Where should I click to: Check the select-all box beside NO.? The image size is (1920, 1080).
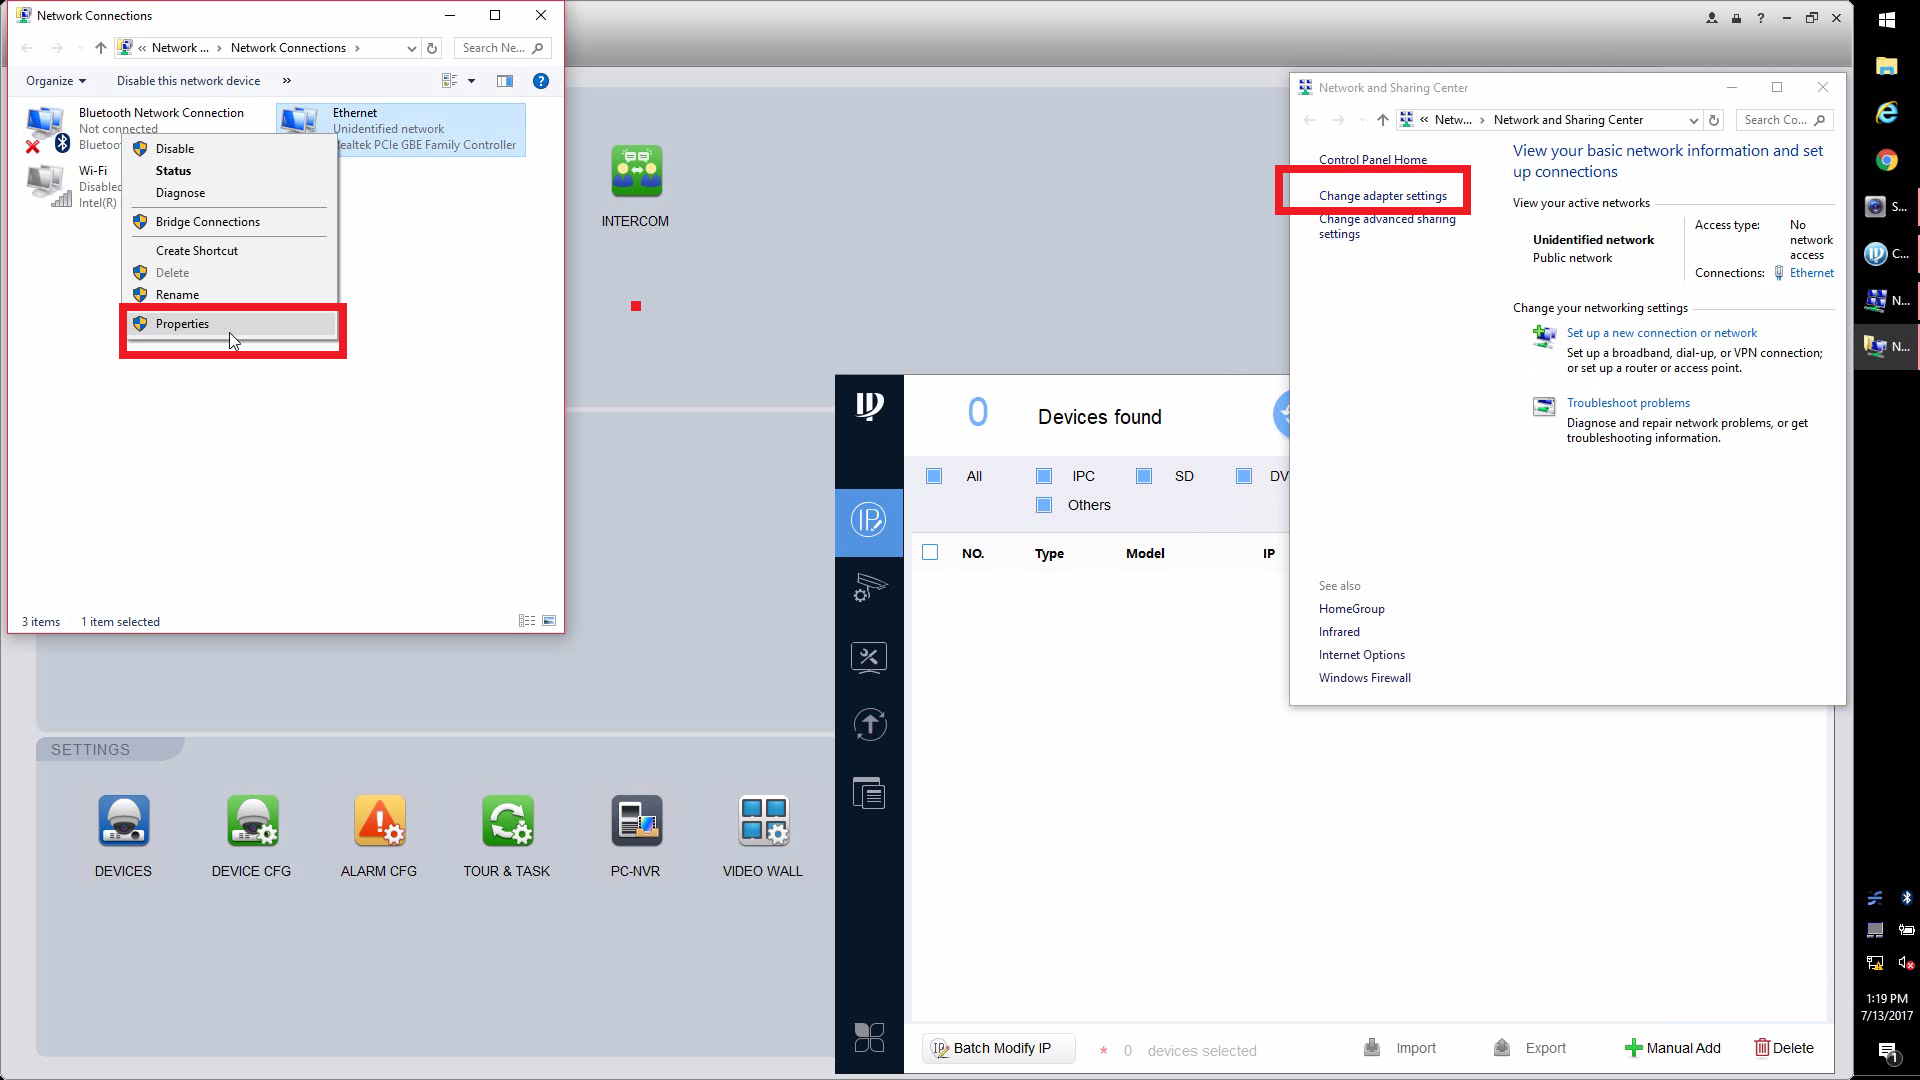point(930,553)
